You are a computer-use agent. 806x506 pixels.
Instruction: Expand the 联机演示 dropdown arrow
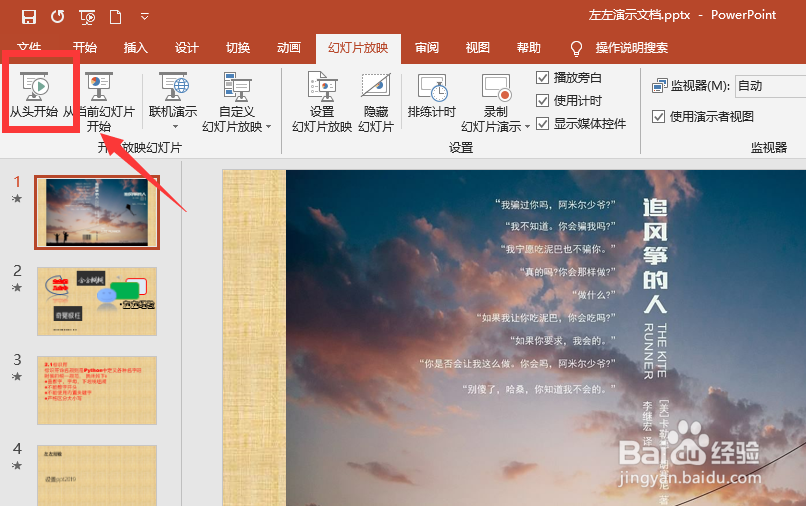coord(175,126)
